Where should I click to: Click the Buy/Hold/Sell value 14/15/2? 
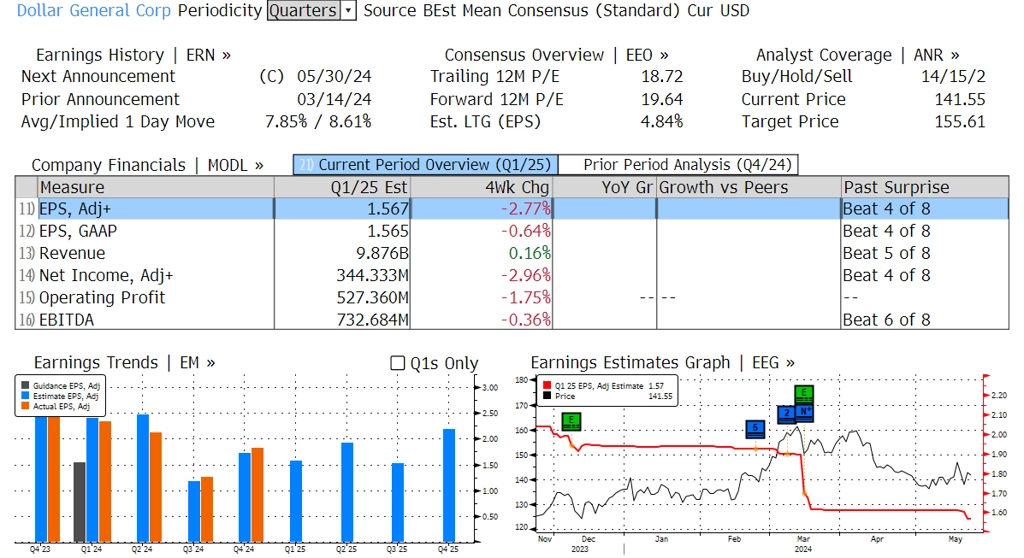pos(953,76)
